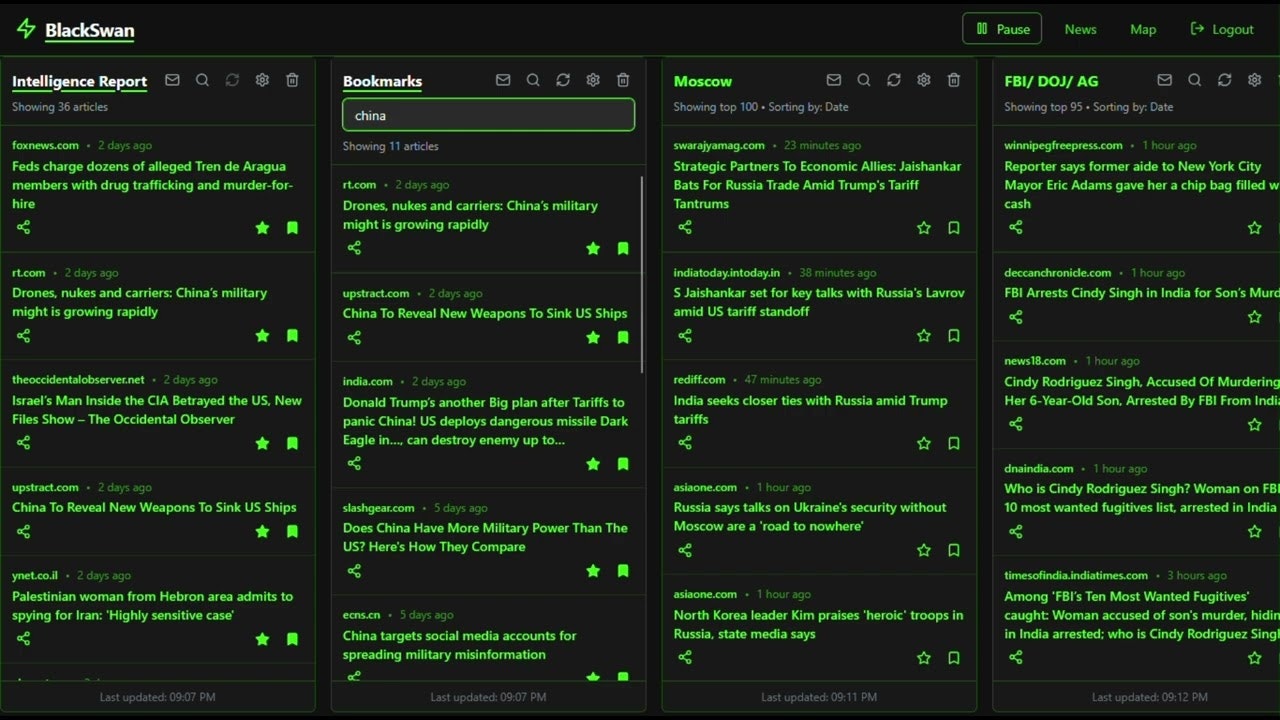Screen dimensions: 1280x720
Task: Delete the Intelligence Report column
Action: (x=292, y=80)
